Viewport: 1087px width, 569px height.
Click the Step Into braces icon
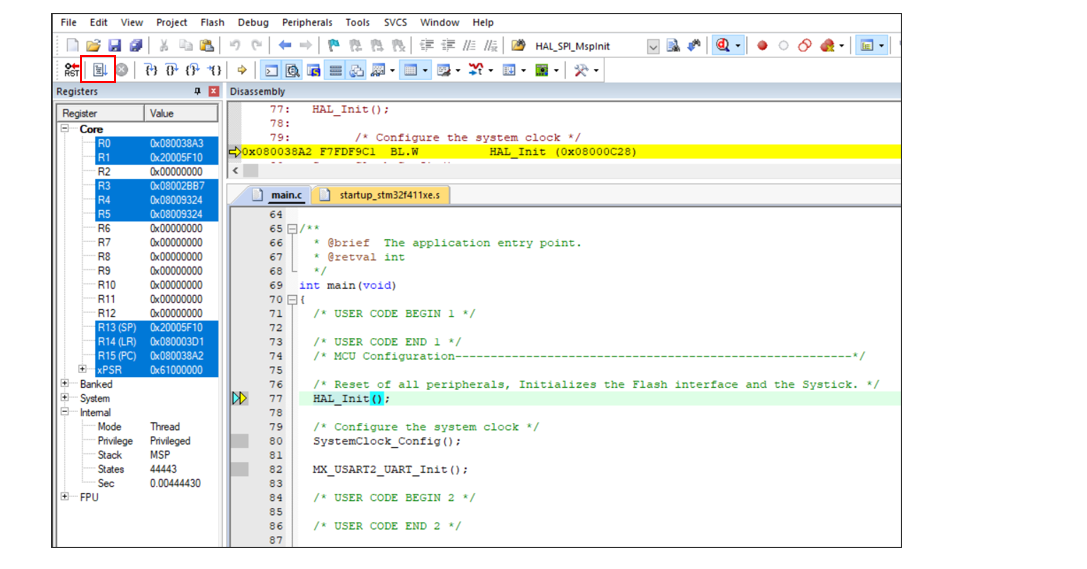[150, 70]
